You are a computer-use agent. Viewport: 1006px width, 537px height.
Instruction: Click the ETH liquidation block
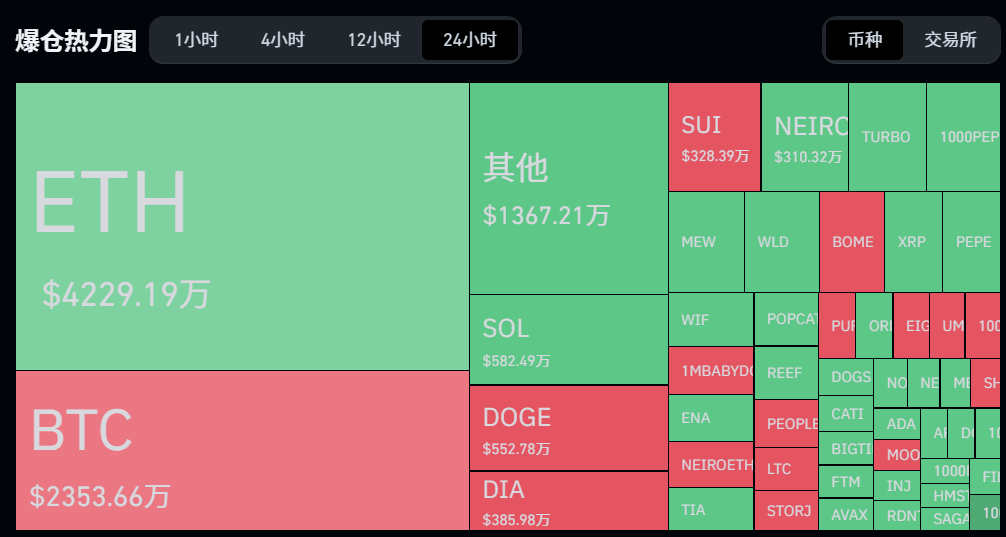tap(243, 226)
